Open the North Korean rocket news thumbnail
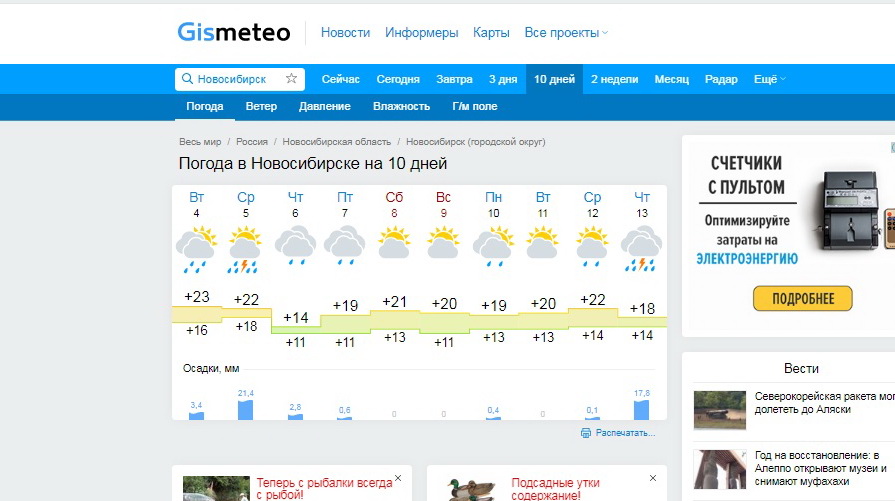The image size is (895, 501). [x=719, y=410]
